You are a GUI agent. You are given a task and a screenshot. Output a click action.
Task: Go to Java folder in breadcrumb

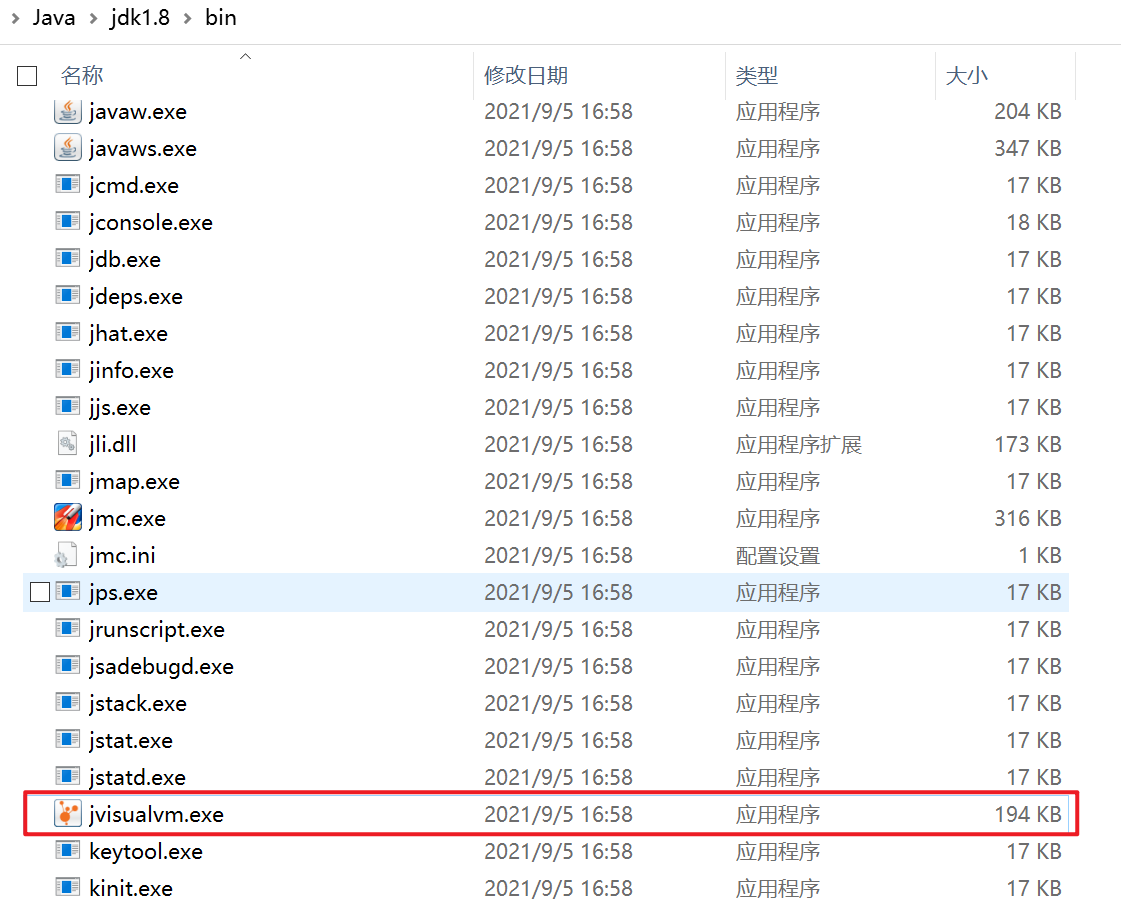coord(53,18)
